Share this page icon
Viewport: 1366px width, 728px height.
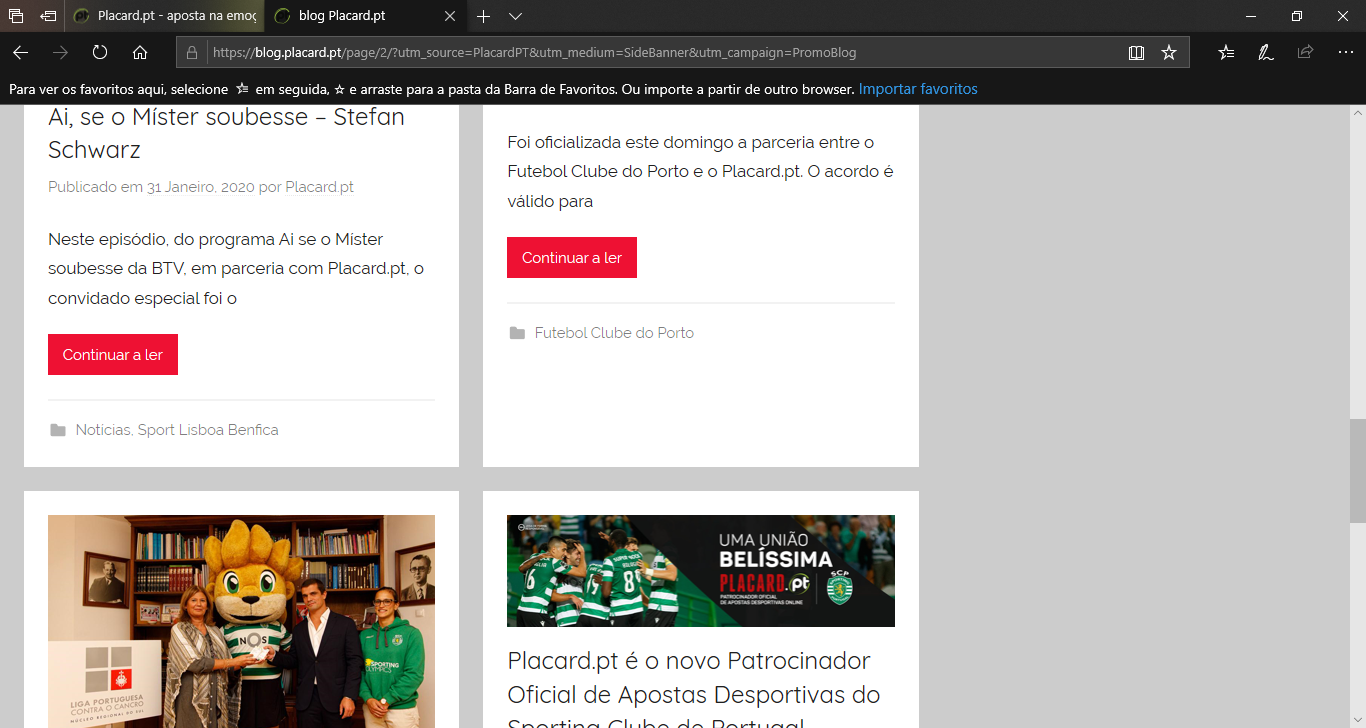coord(1305,52)
